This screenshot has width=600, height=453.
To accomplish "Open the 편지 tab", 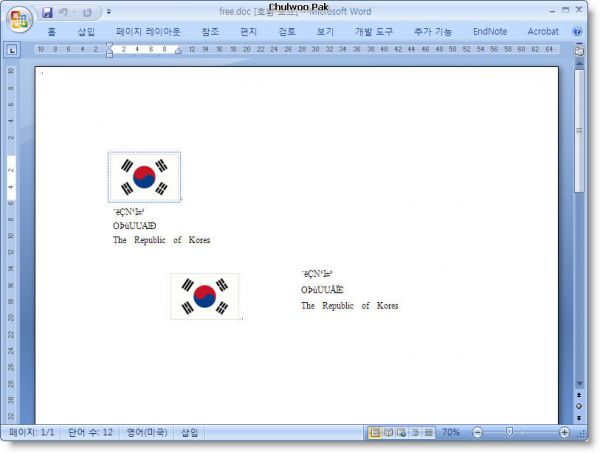I will (x=248, y=32).
